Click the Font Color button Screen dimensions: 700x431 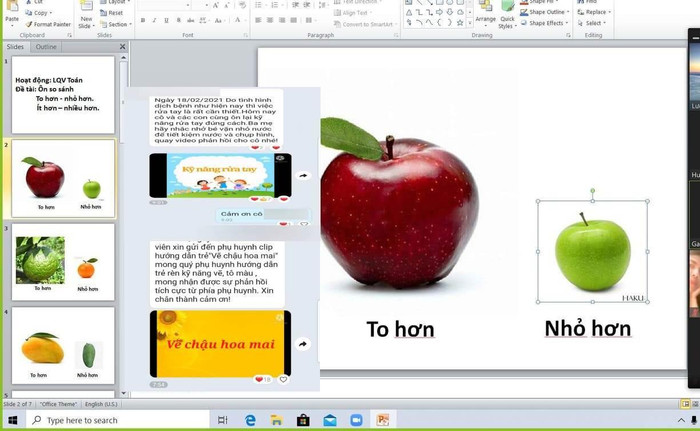237,20
